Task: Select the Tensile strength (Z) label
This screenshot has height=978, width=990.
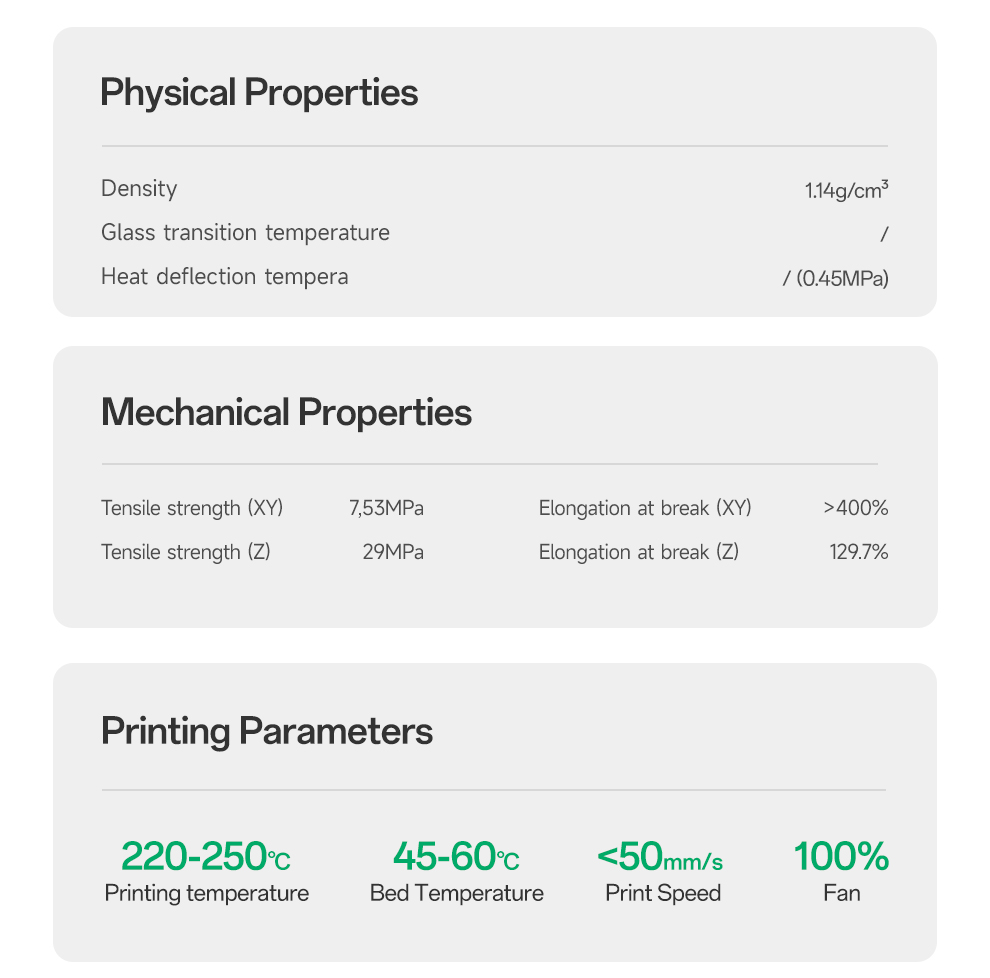Action: click(186, 552)
